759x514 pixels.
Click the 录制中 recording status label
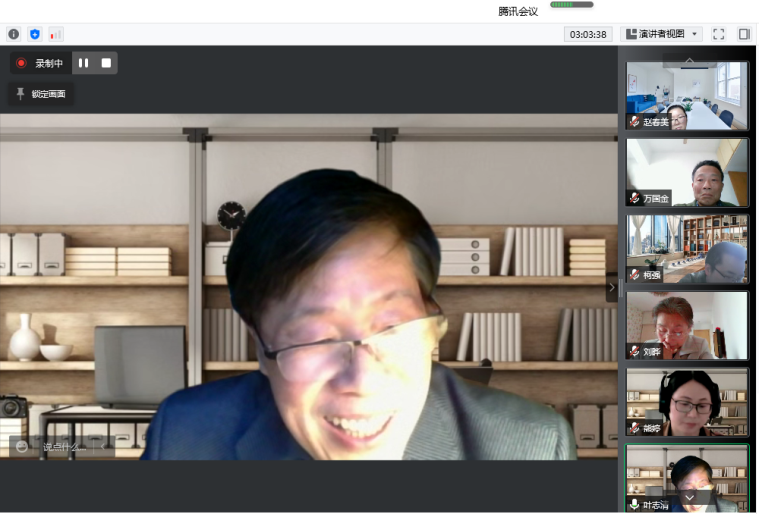click(49, 63)
